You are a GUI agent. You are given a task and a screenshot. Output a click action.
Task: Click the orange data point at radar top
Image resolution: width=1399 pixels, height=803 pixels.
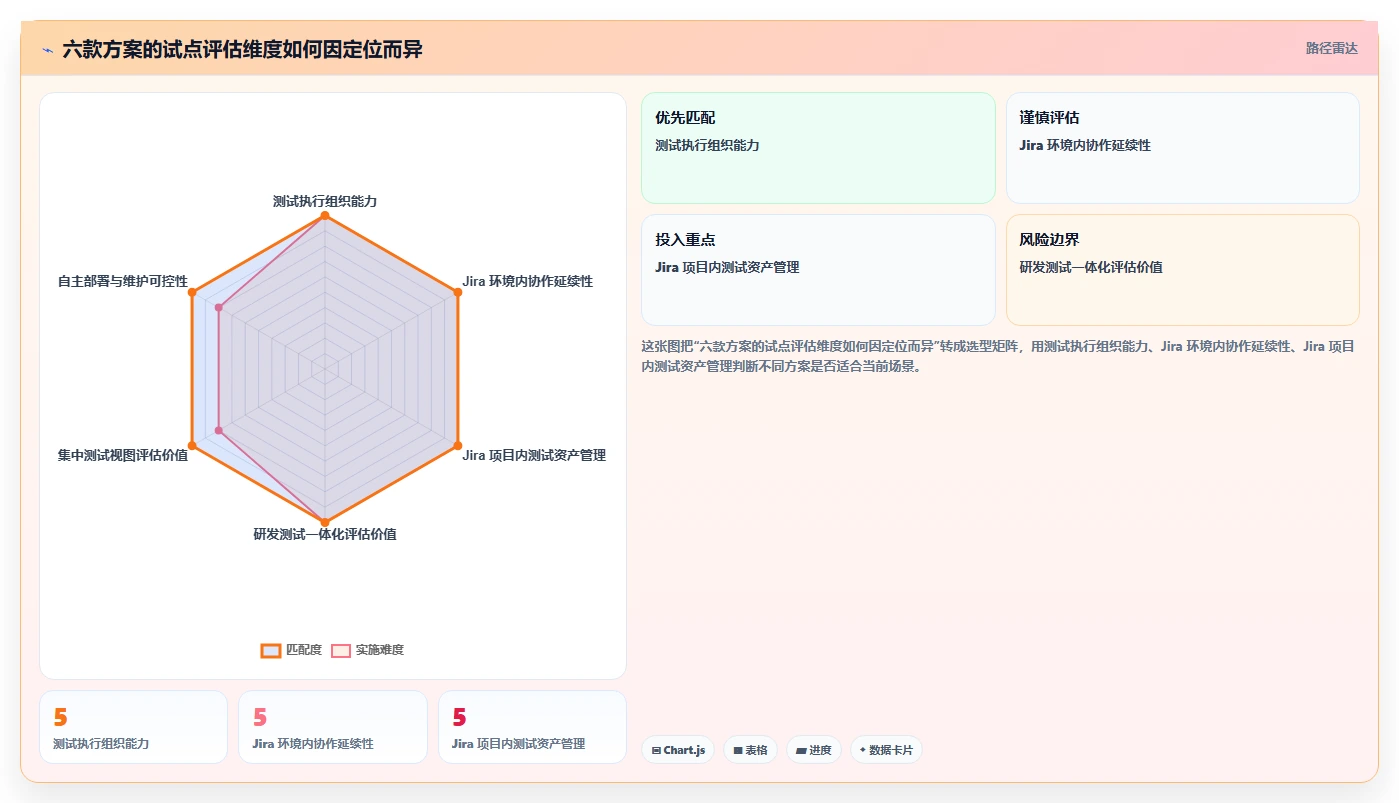click(324, 216)
